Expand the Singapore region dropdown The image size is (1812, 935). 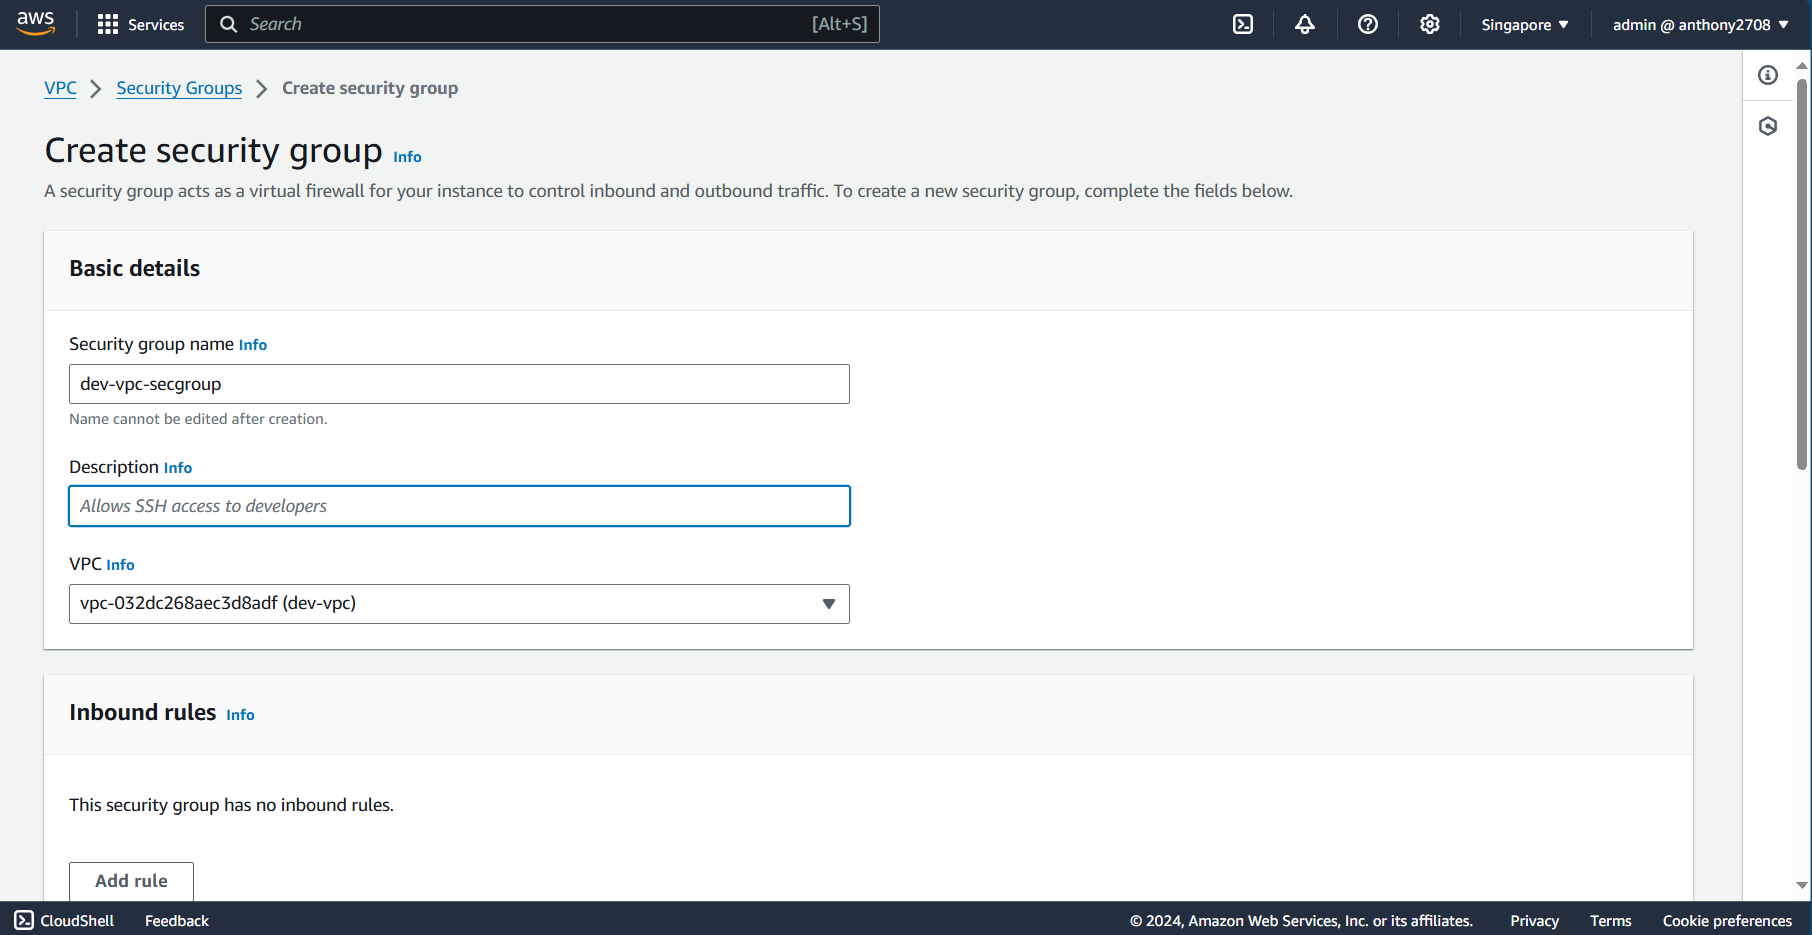tap(1525, 25)
